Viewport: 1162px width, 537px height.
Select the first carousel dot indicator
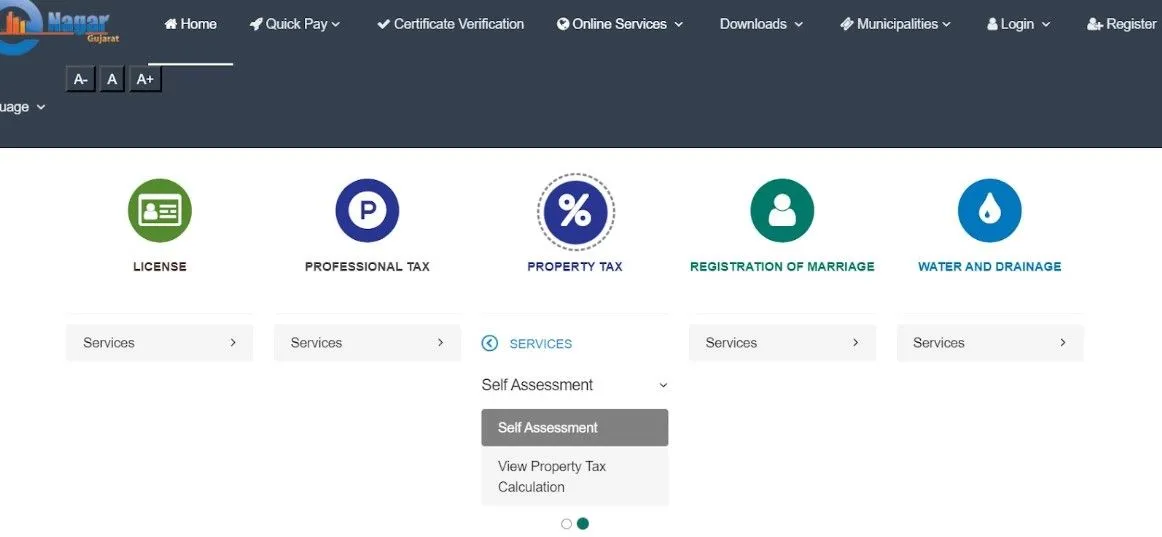coord(566,524)
